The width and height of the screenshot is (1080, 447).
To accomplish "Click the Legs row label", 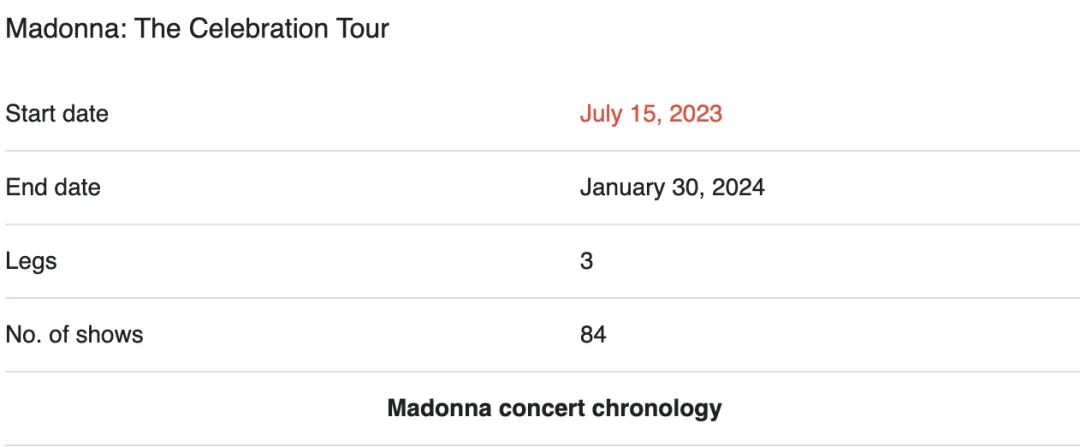I will point(31,262).
